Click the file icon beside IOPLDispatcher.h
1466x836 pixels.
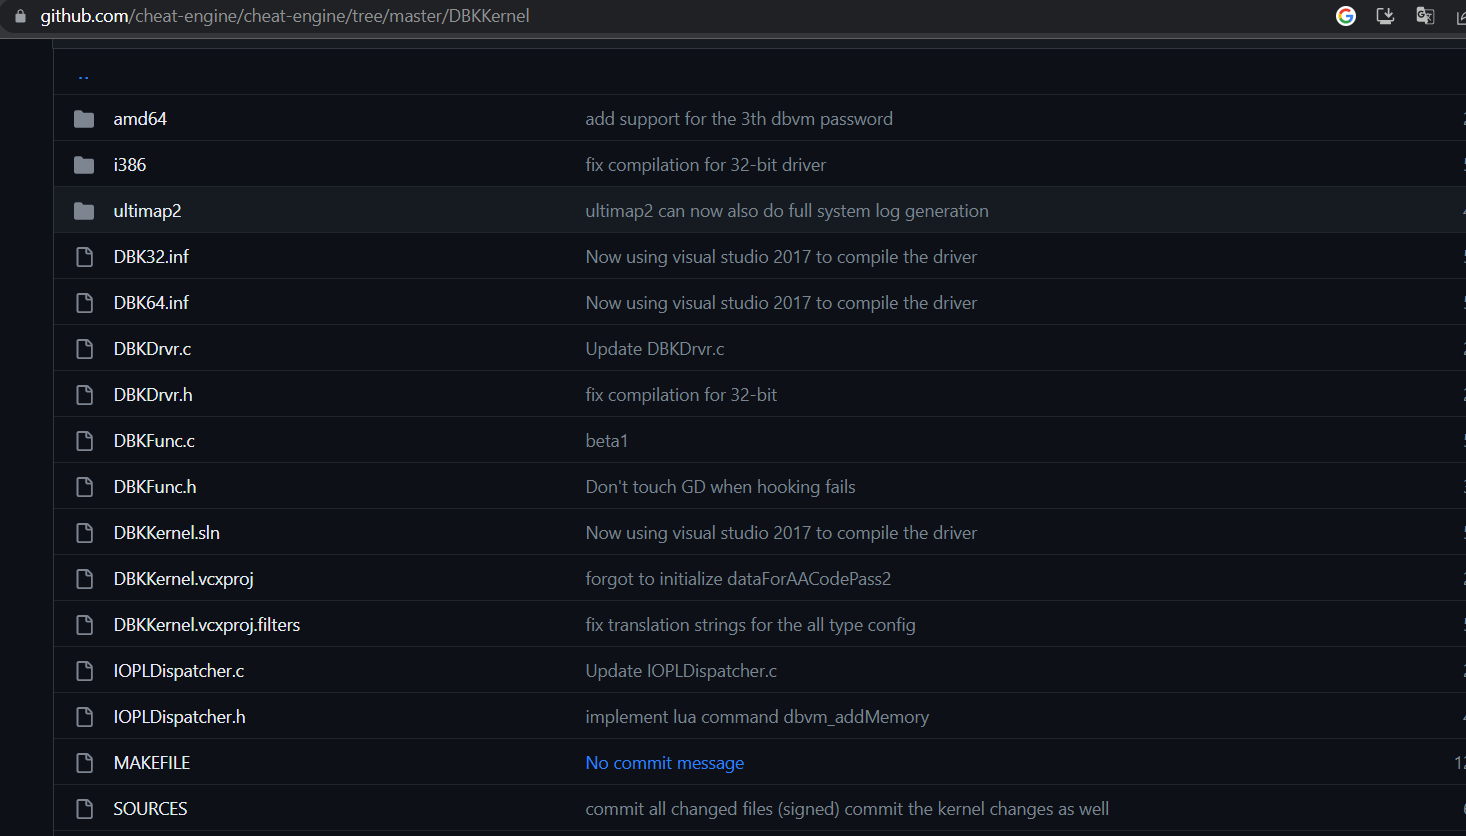[85, 717]
